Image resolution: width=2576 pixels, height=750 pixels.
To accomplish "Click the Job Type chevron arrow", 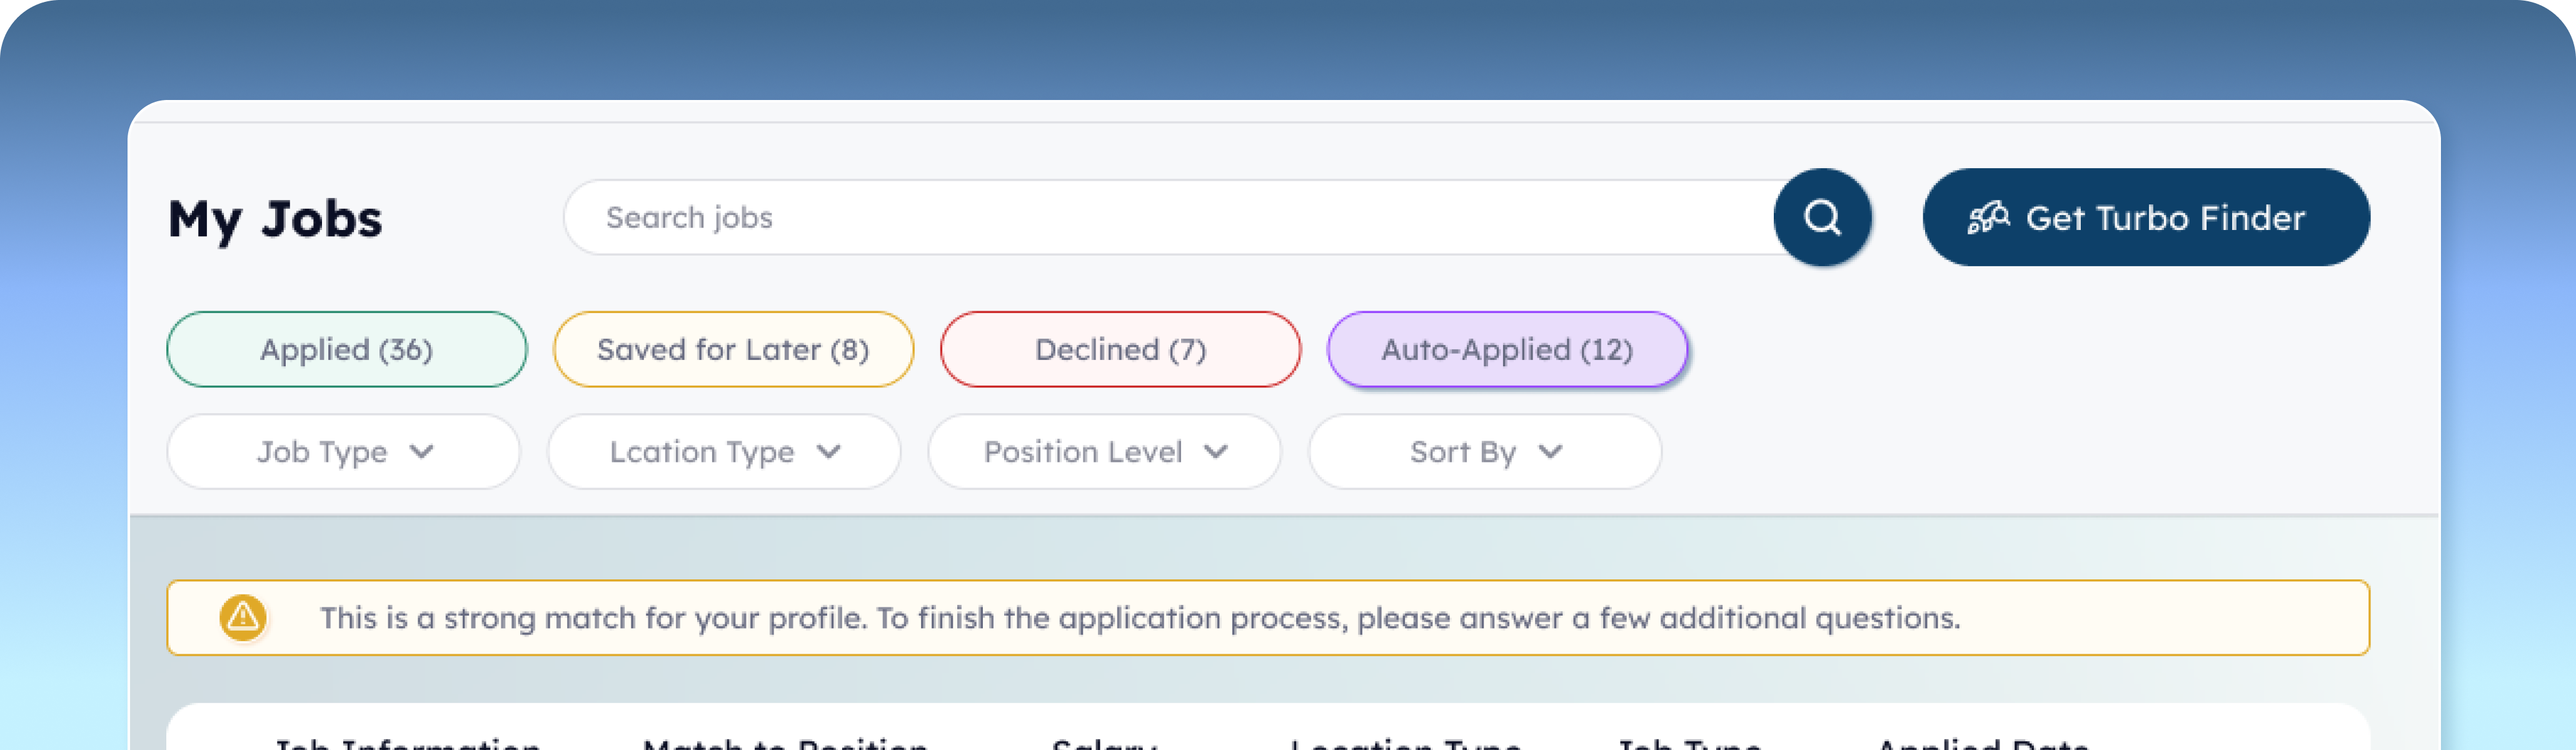I will (x=422, y=451).
